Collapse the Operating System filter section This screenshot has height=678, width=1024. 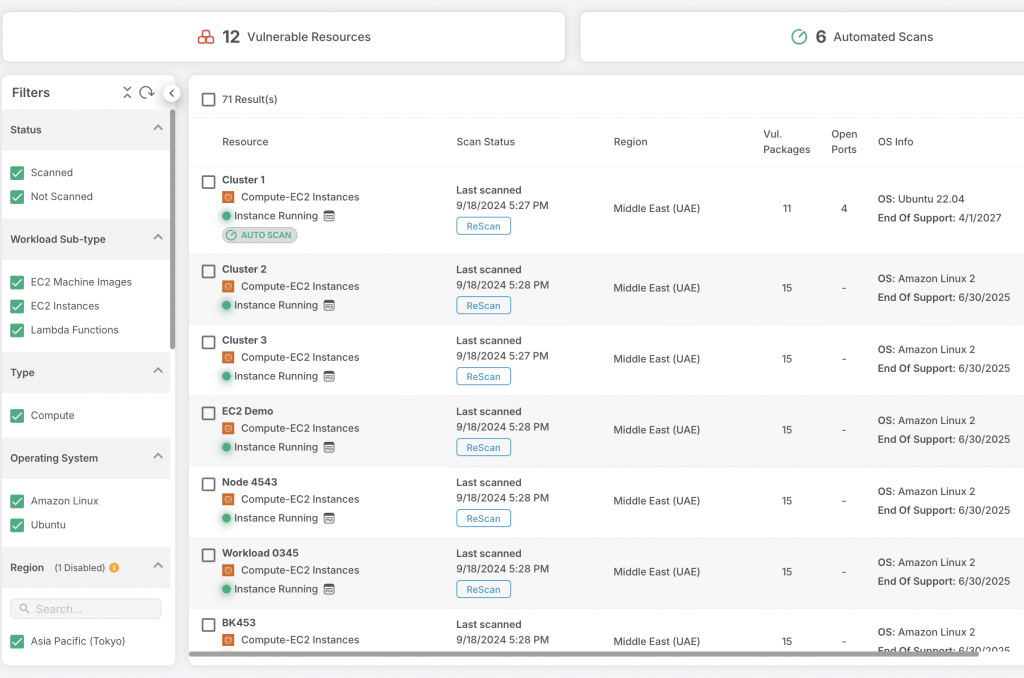157,457
